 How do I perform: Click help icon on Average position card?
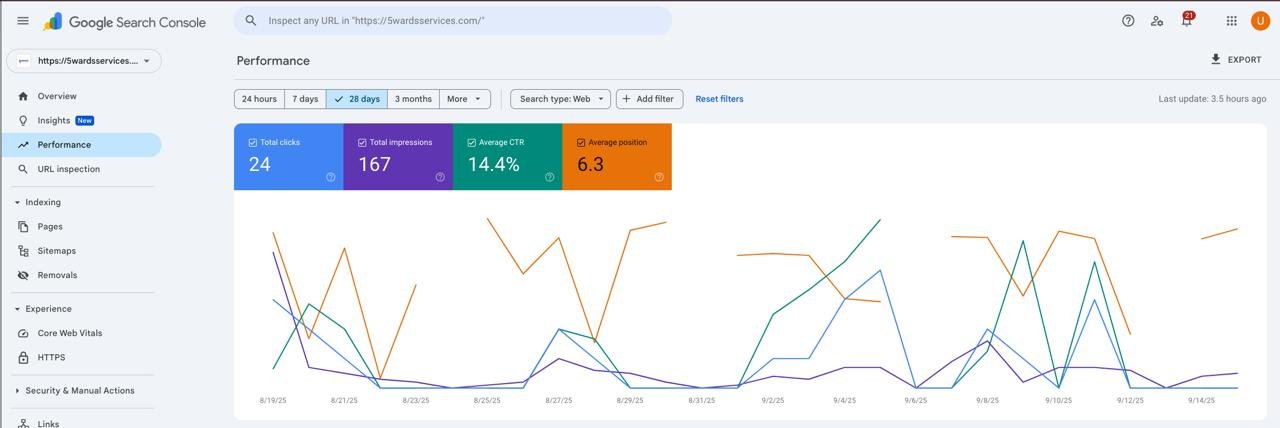pos(659,177)
